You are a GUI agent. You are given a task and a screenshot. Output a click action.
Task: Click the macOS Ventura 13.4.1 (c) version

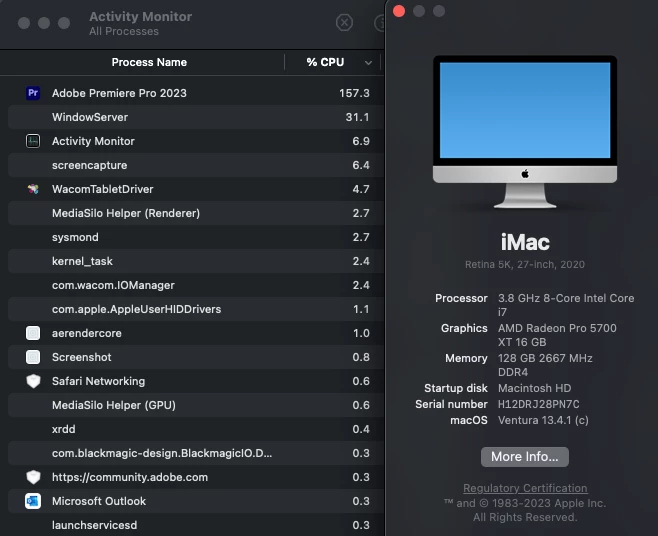click(543, 420)
